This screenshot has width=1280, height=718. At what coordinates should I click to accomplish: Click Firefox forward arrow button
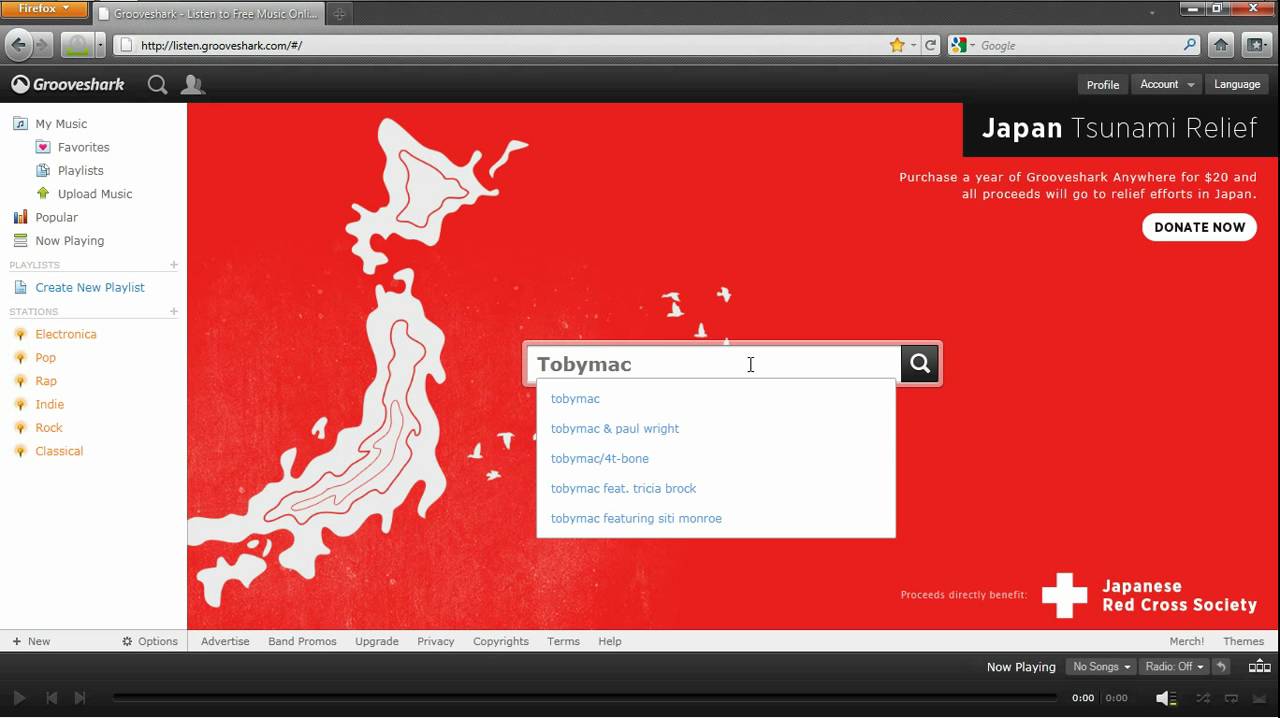(x=42, y=45)
